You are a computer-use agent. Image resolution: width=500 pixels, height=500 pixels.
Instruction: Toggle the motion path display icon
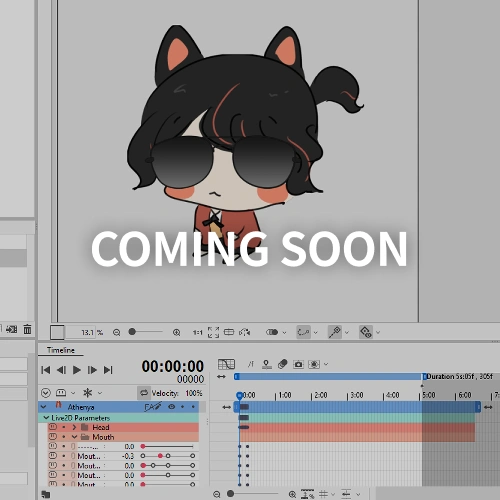tap(303, 332)
